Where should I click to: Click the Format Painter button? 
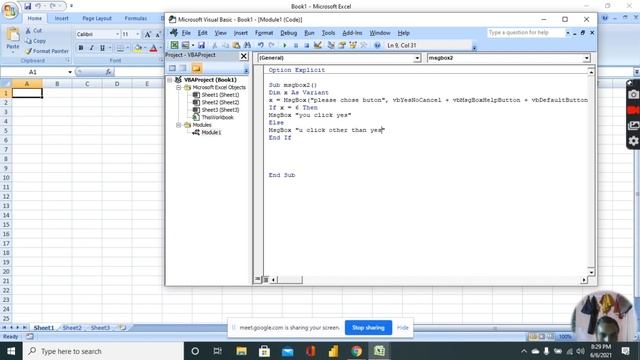(47, 51)
